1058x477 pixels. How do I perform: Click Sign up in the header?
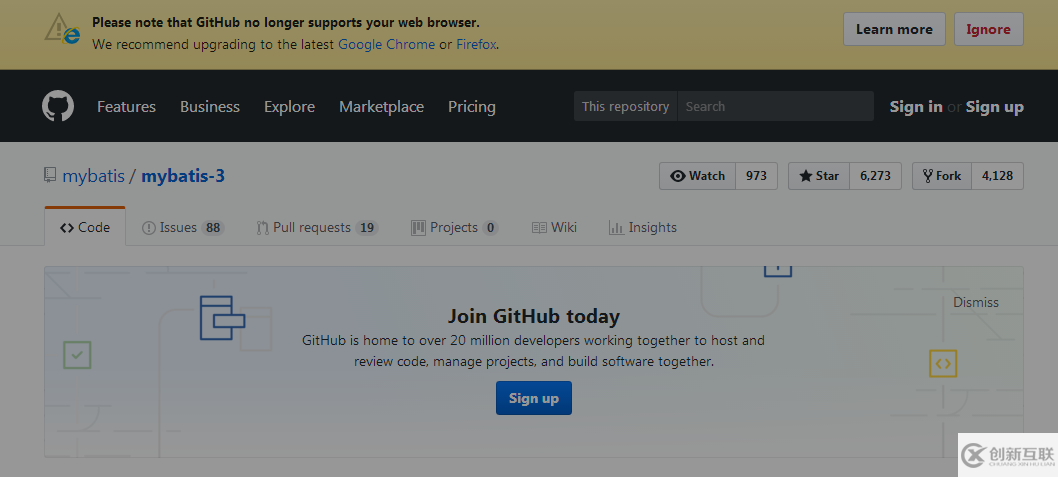(995, 107)
